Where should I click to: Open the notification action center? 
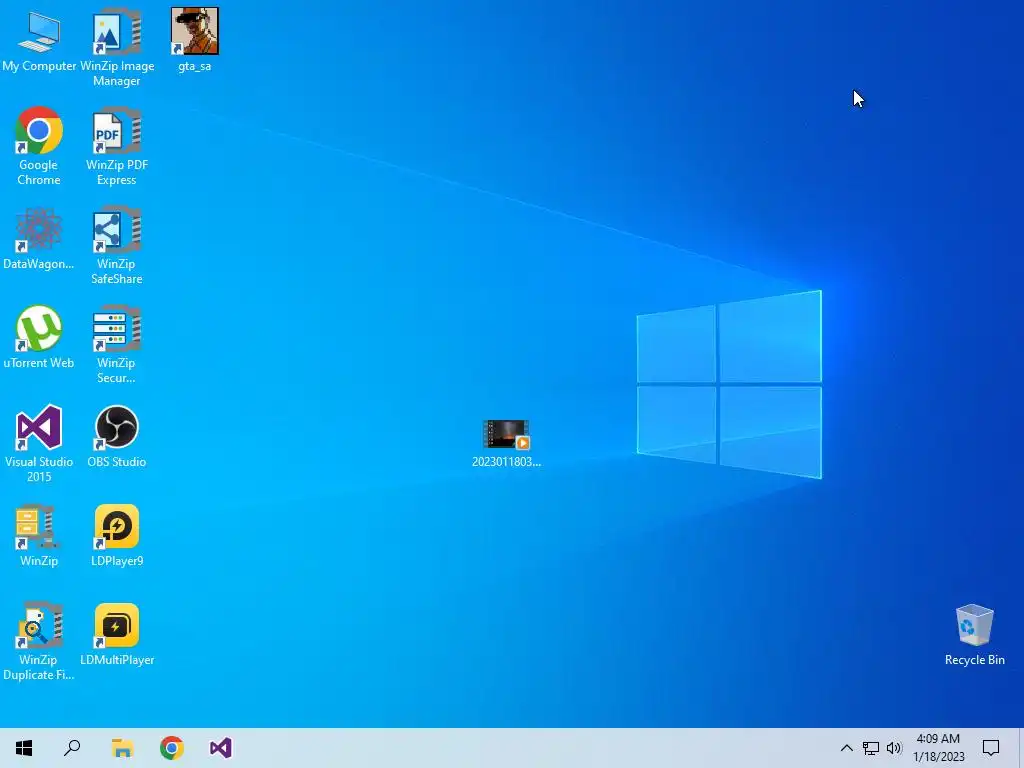point(991,748)
